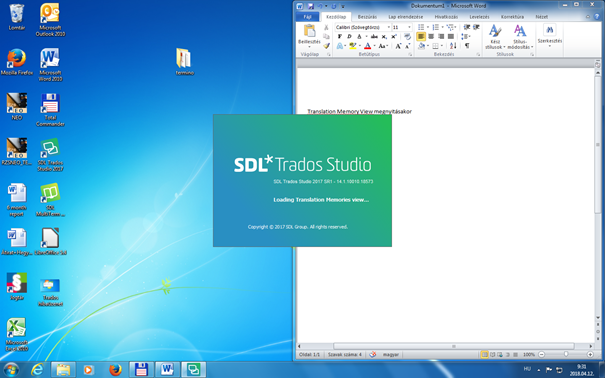This screenshot has width=605, height=378.
Task: Open Total Commander from the taskbar
Action: pos(142,370)
